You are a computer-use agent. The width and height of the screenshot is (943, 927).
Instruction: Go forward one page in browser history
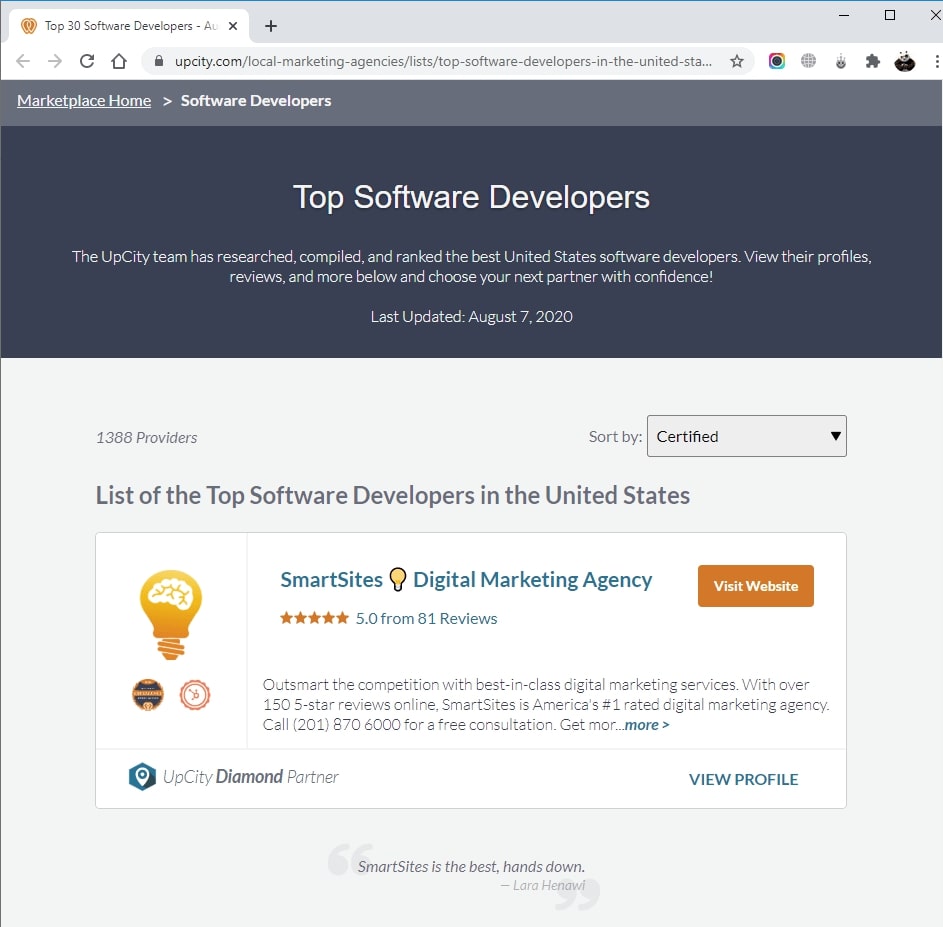coord(55,61)
